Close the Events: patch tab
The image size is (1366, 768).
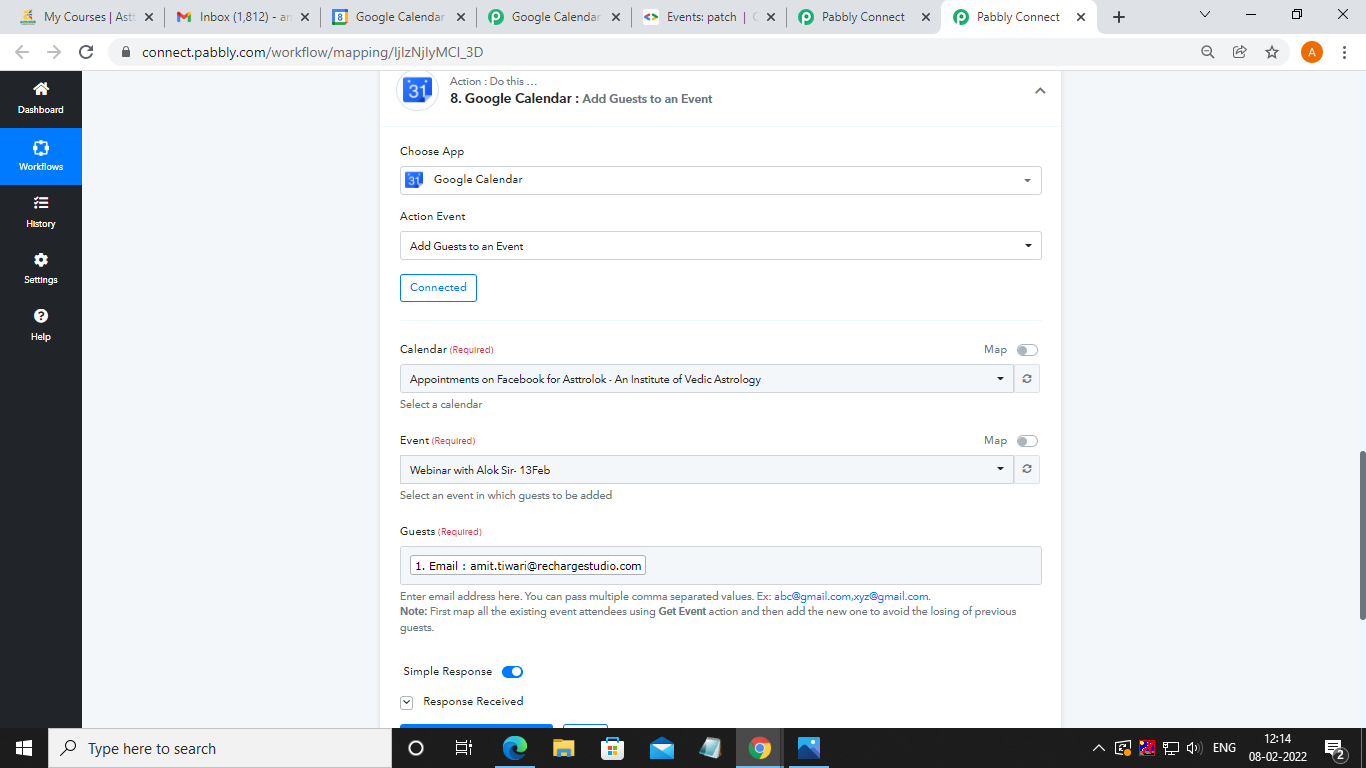click(770, 17)
